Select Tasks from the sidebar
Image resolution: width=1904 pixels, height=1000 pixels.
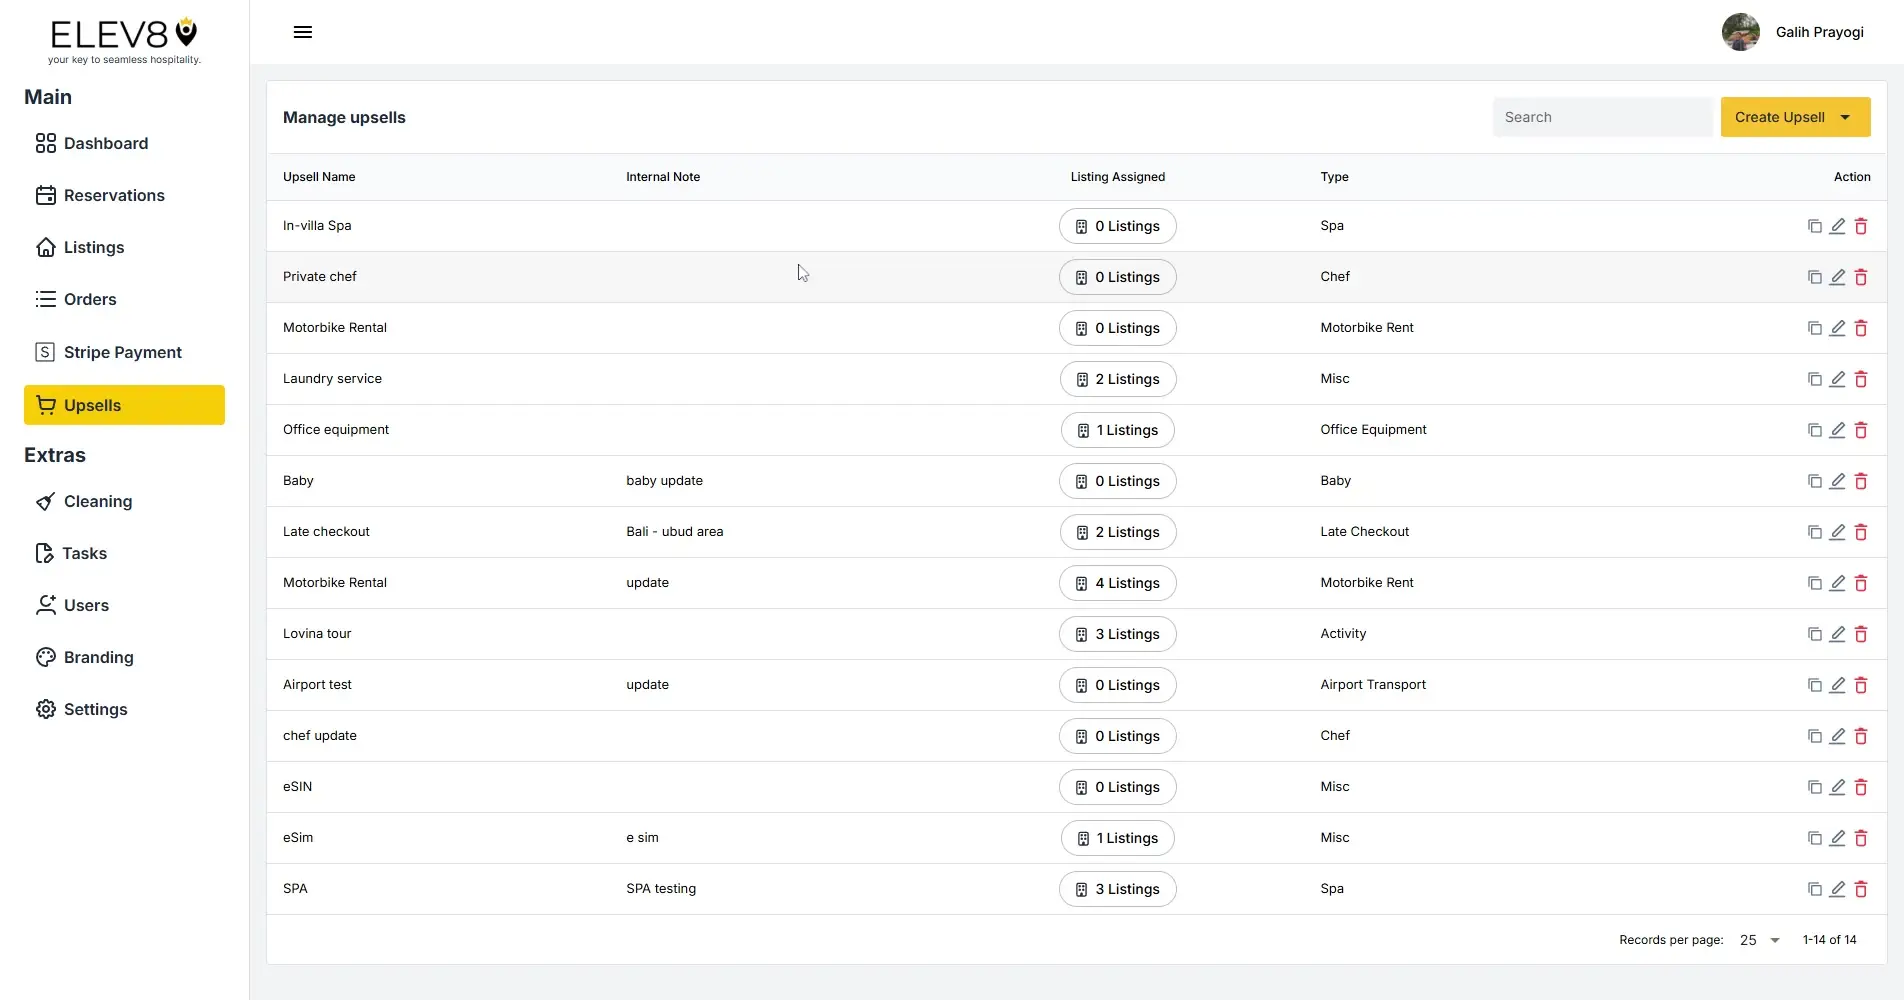coord(84,553)
